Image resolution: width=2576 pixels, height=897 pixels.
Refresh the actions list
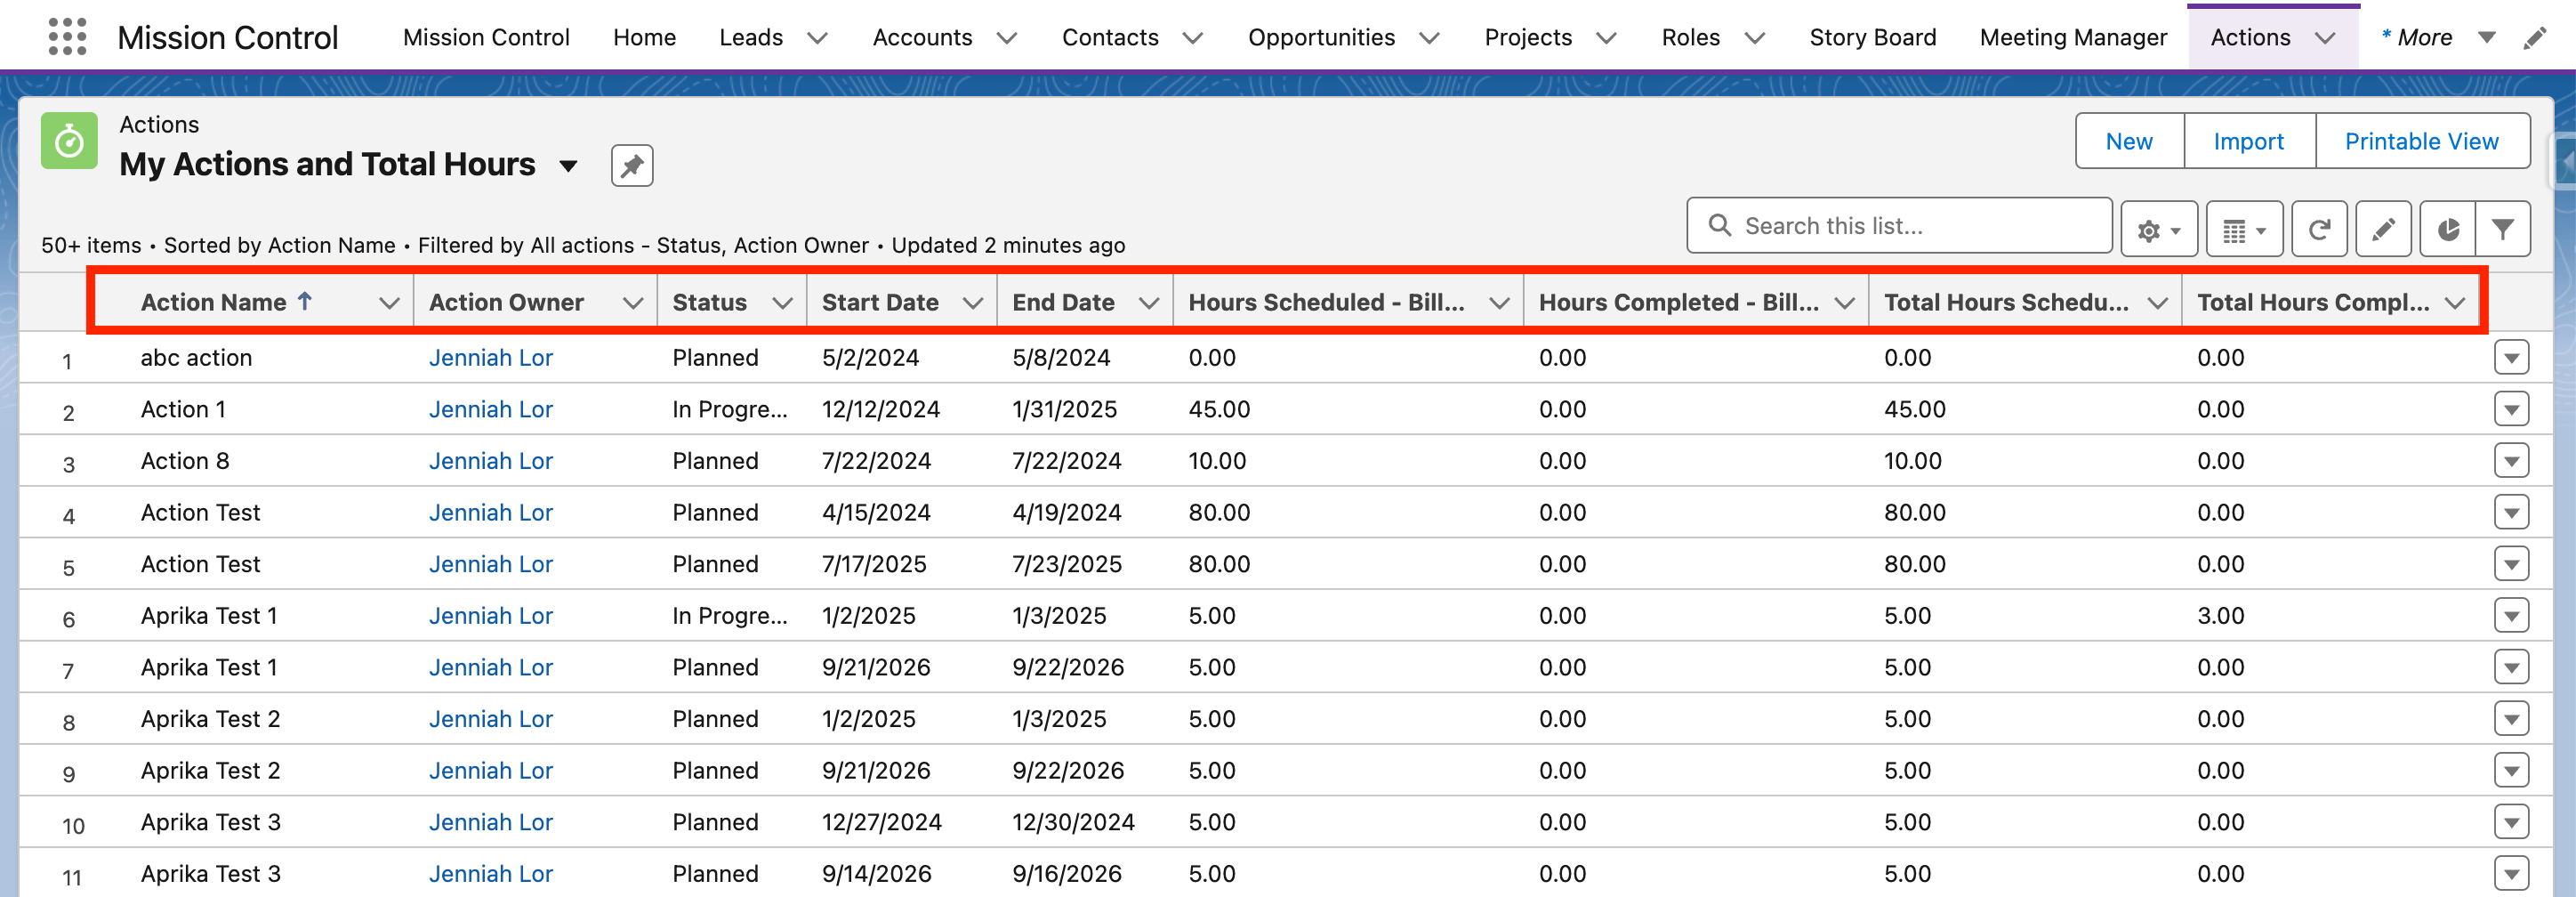(2319, 230)
